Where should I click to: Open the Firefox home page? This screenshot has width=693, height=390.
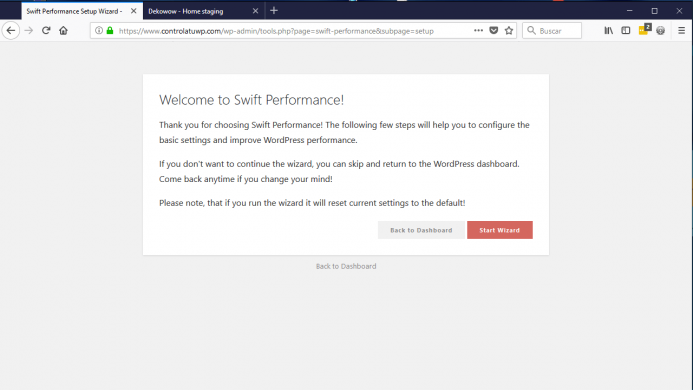tap(63, 31)
